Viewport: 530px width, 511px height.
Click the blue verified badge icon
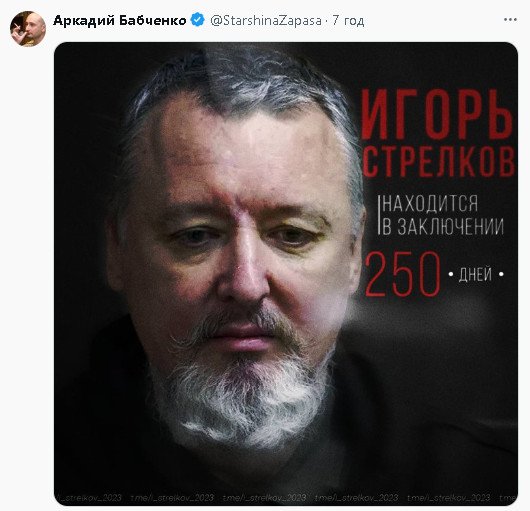tap(197, 20)
